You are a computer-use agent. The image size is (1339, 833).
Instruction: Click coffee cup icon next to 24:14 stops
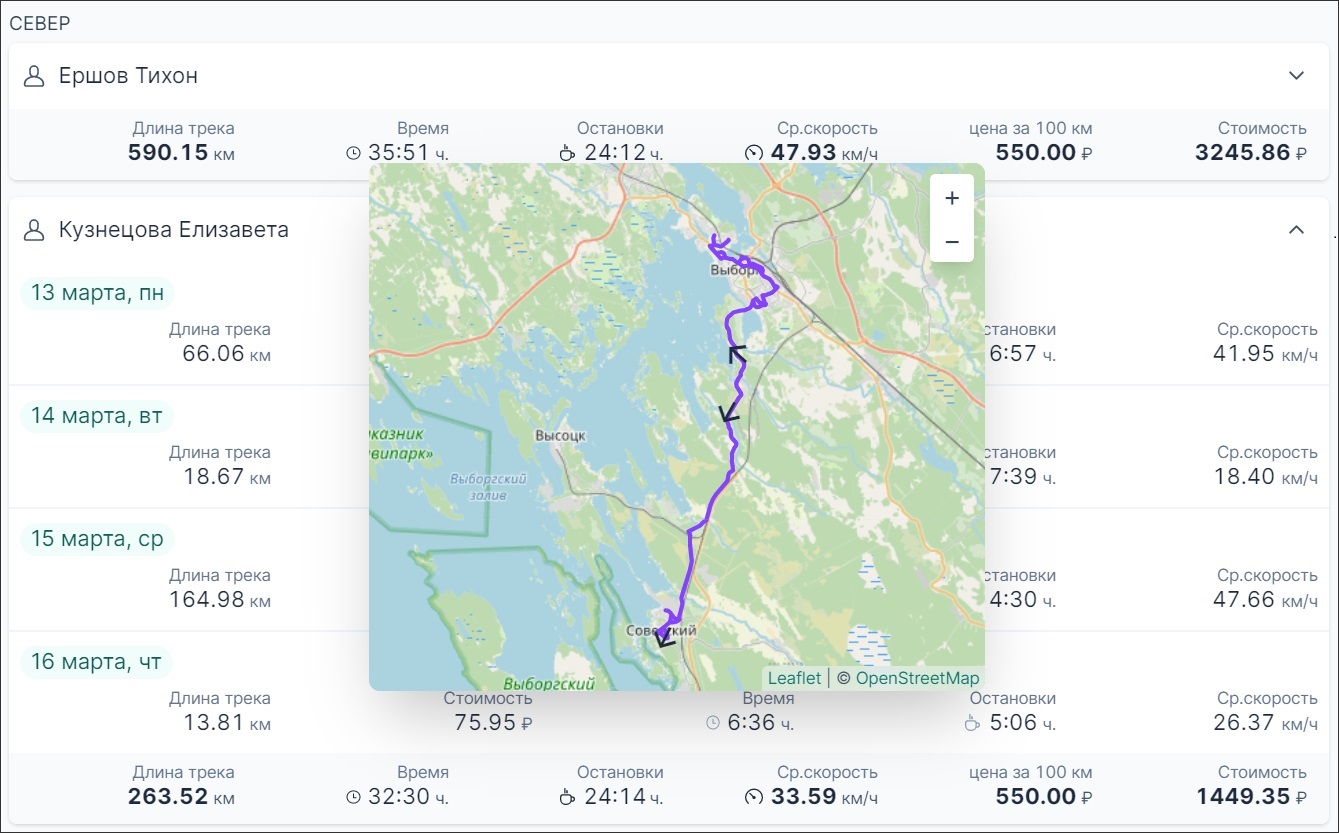(567, 797)
